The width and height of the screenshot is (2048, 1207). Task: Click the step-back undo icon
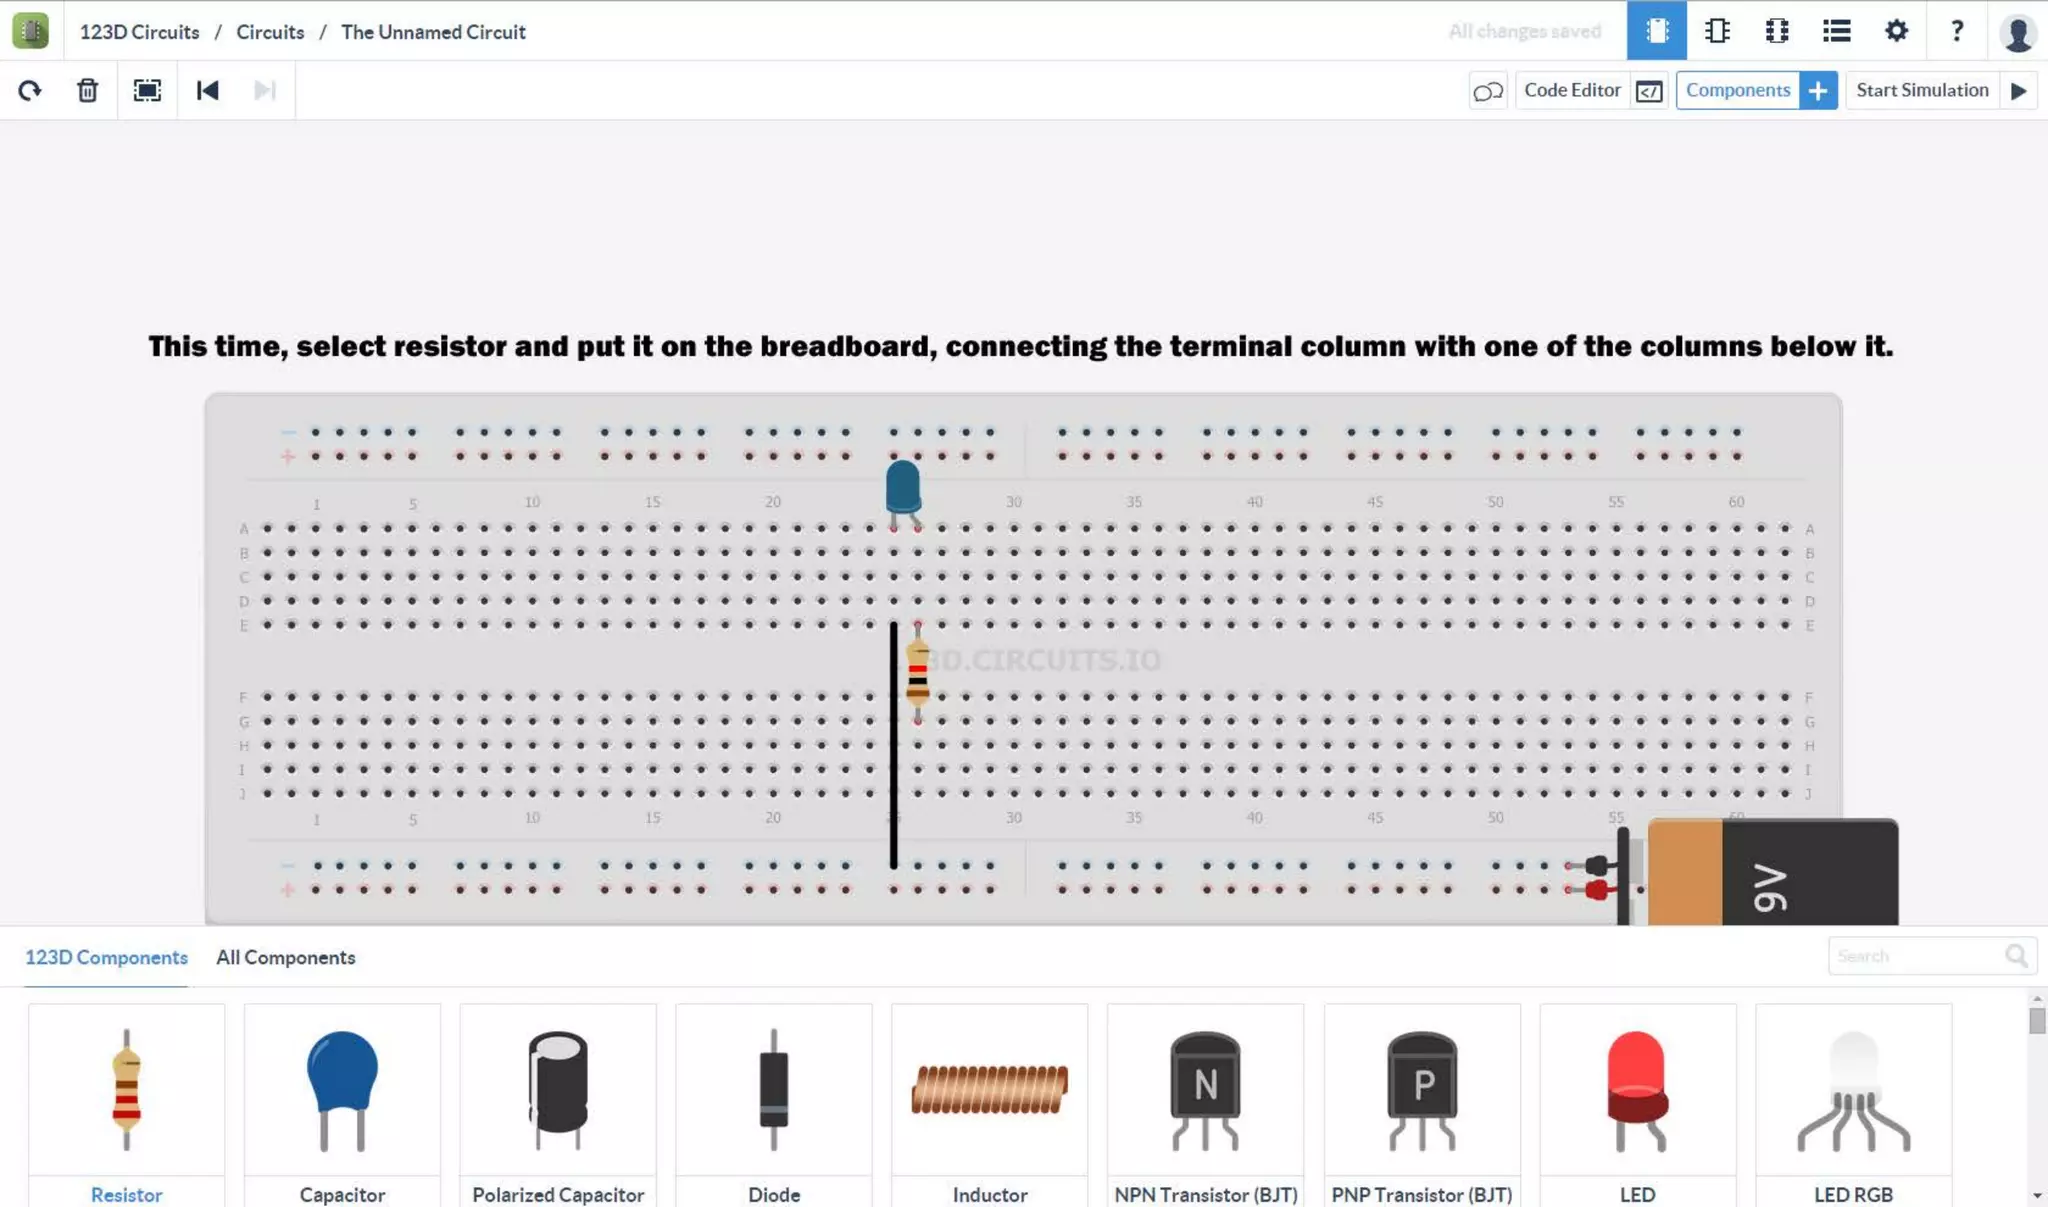pos(207,91)
